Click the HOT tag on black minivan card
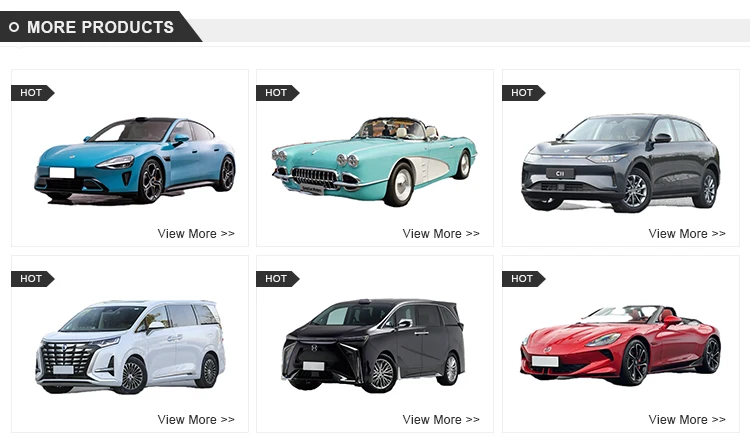 [277, 279]
